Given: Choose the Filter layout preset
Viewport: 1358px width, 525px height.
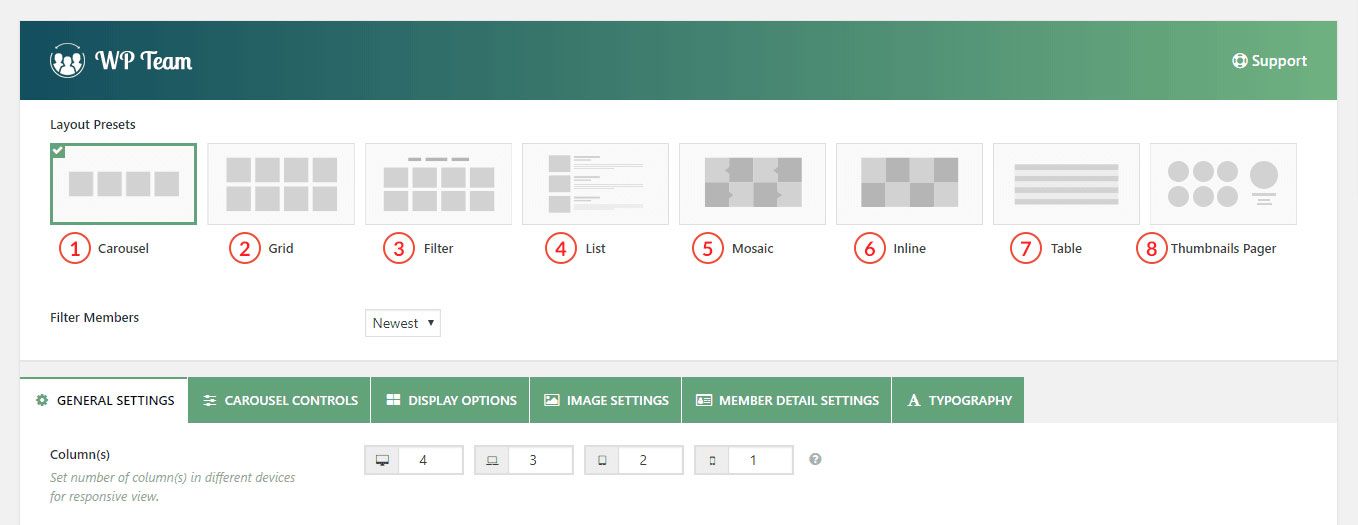Looking at the screenshot, I should (x=438, y=184).
